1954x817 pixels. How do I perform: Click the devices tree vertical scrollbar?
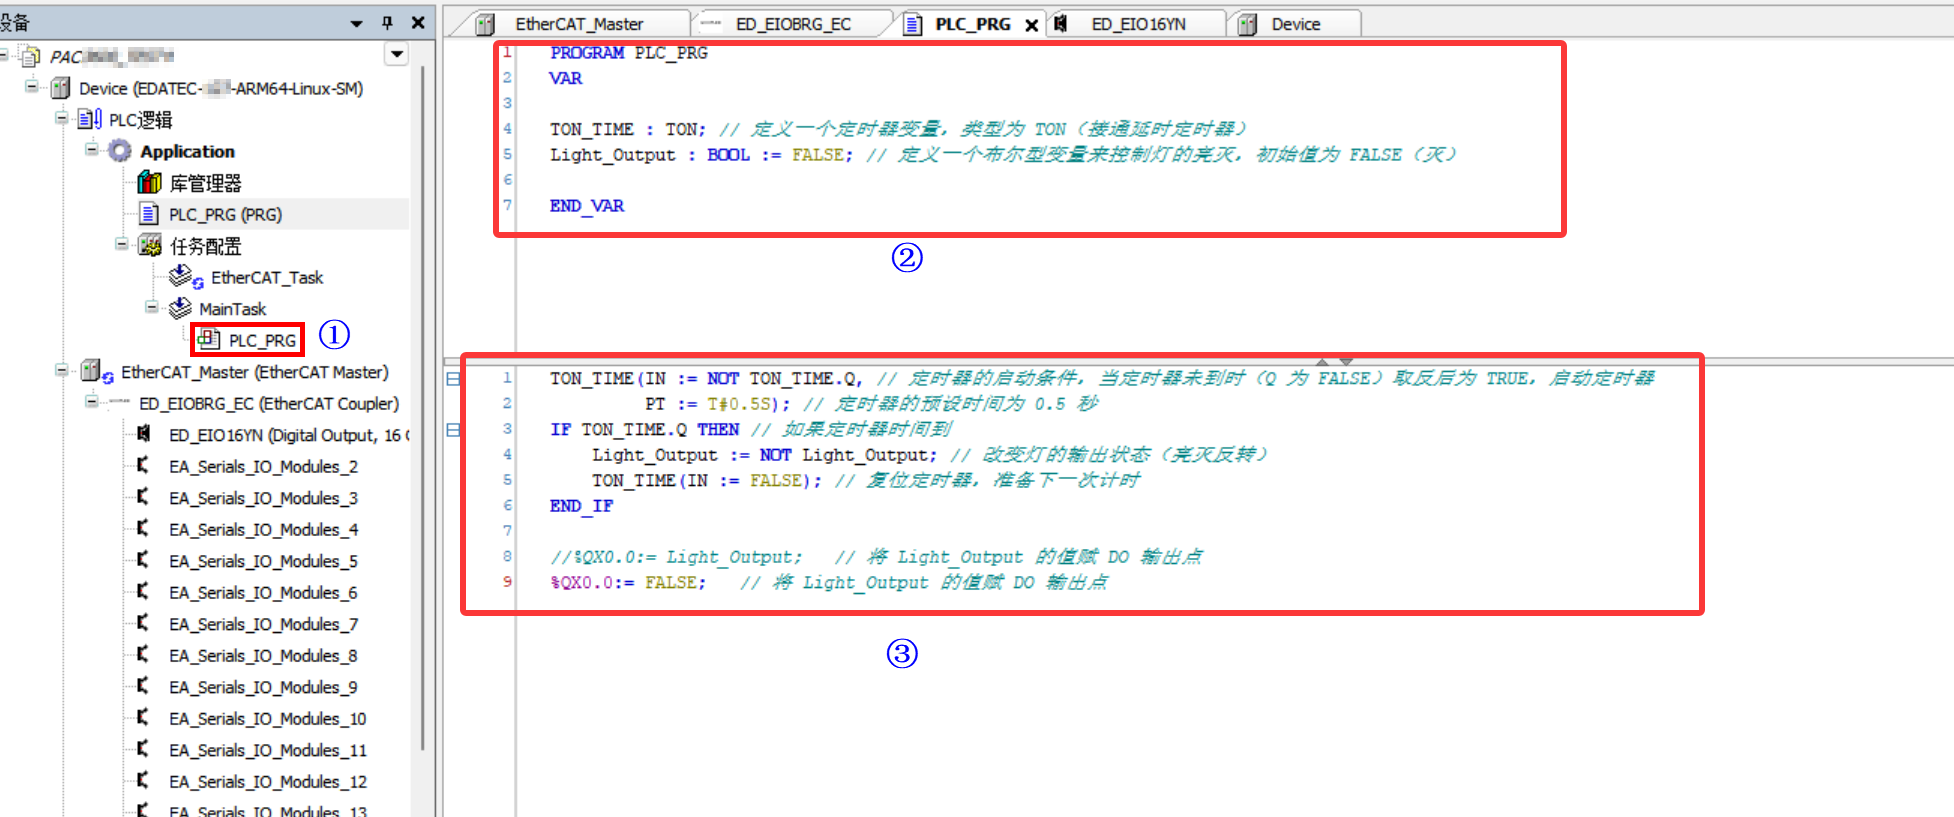[423, 400]
